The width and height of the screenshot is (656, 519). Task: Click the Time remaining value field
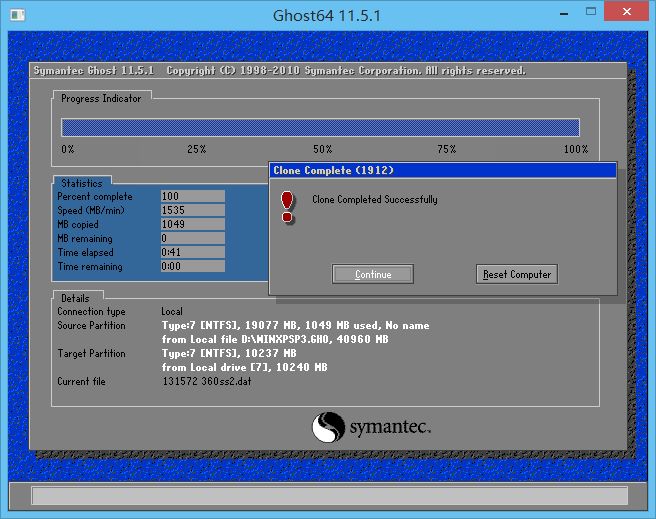click(192, 267)
